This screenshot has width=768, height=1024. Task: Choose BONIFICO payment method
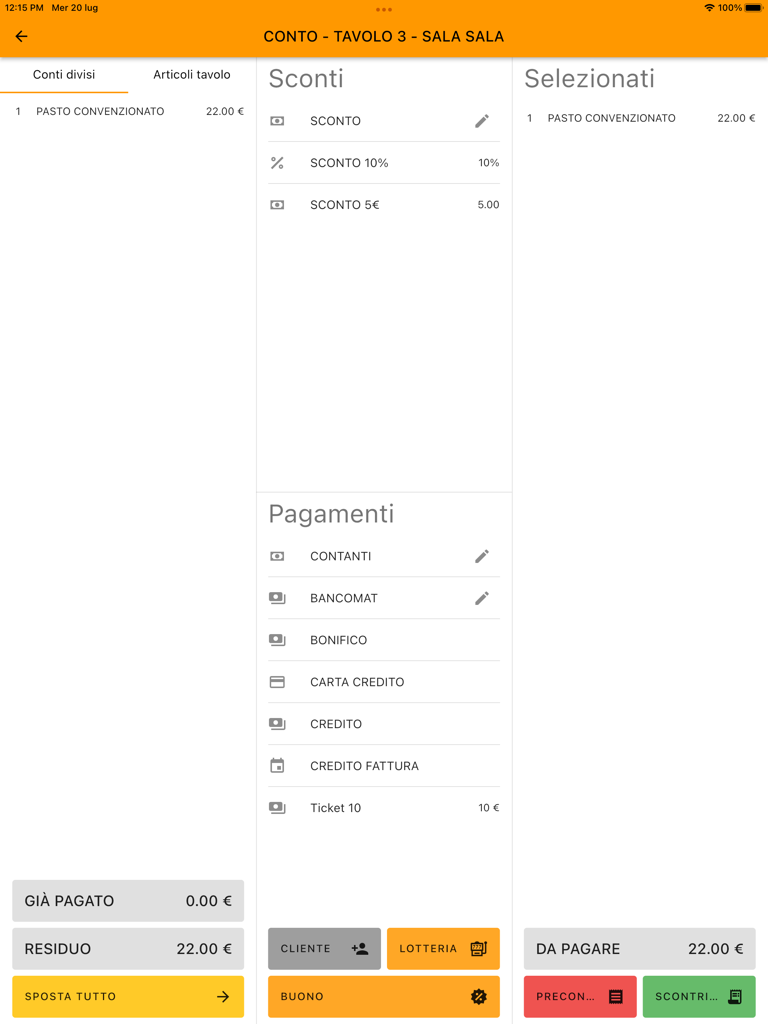point(384,640)
